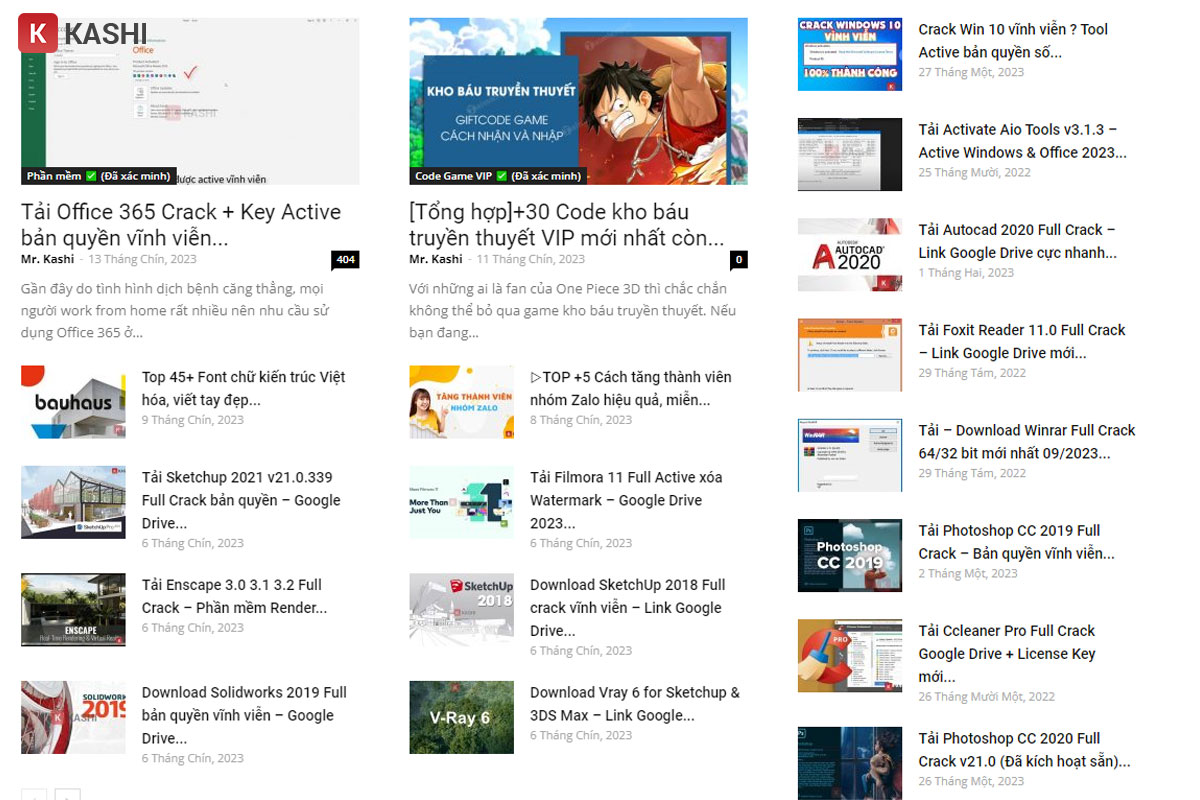
Task: Open 'Tải Autocad 2020 Full Crack' link
Action: [x=1018, y=241]
